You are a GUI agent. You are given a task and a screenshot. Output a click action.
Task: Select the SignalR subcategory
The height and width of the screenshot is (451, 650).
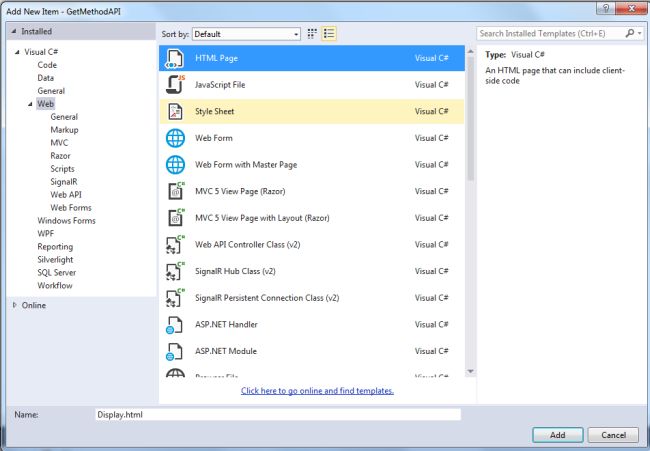point(64,182)
